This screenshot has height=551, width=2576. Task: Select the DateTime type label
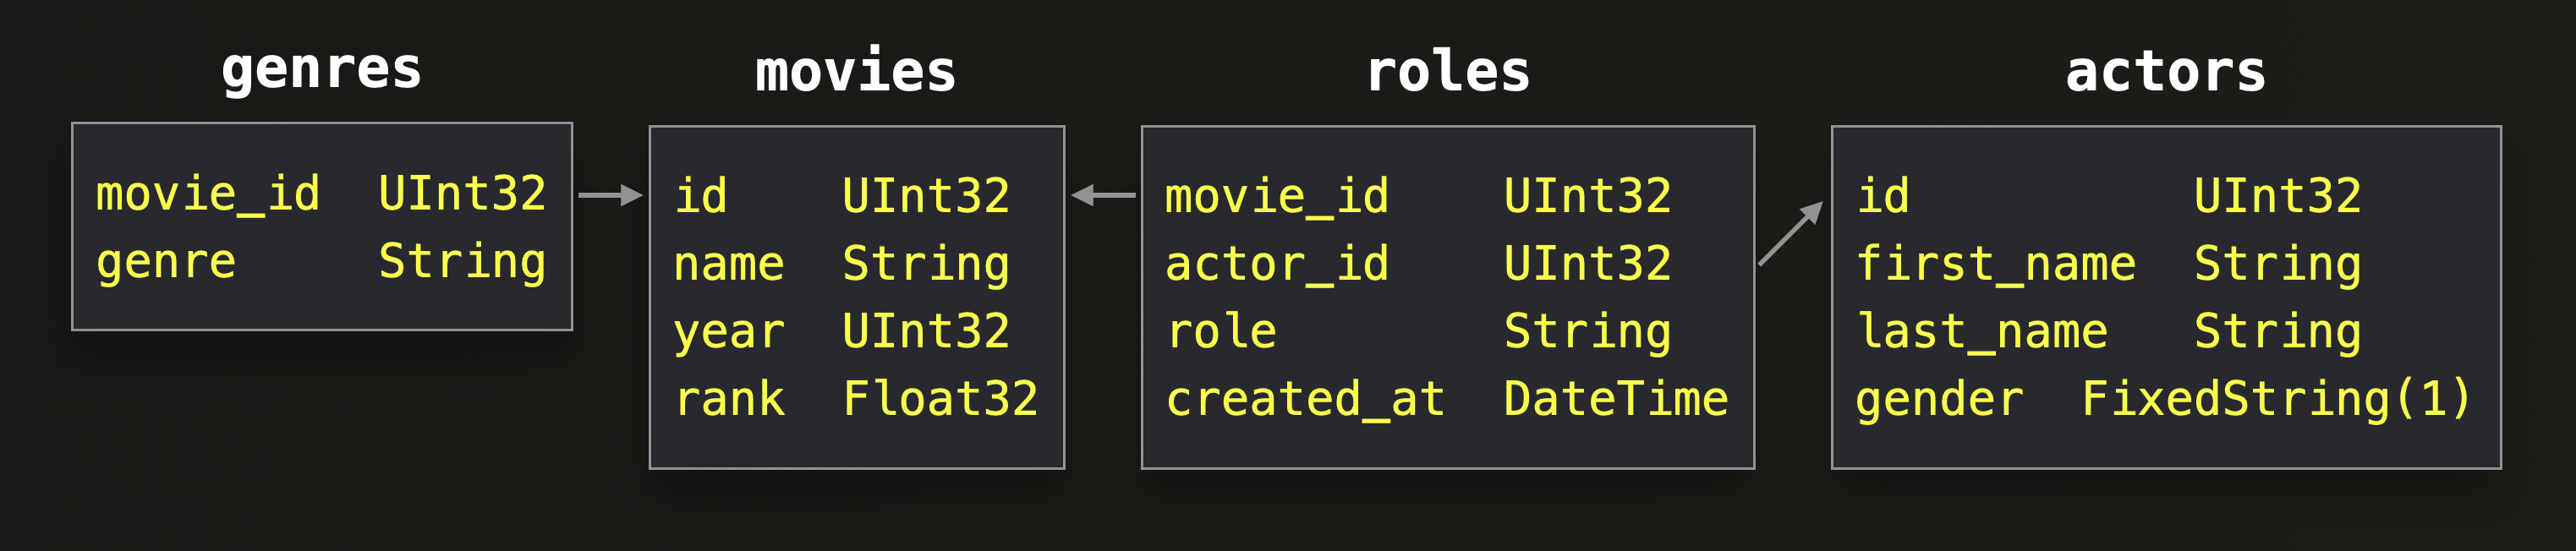pyautogui.click(x=1615, y=399)
